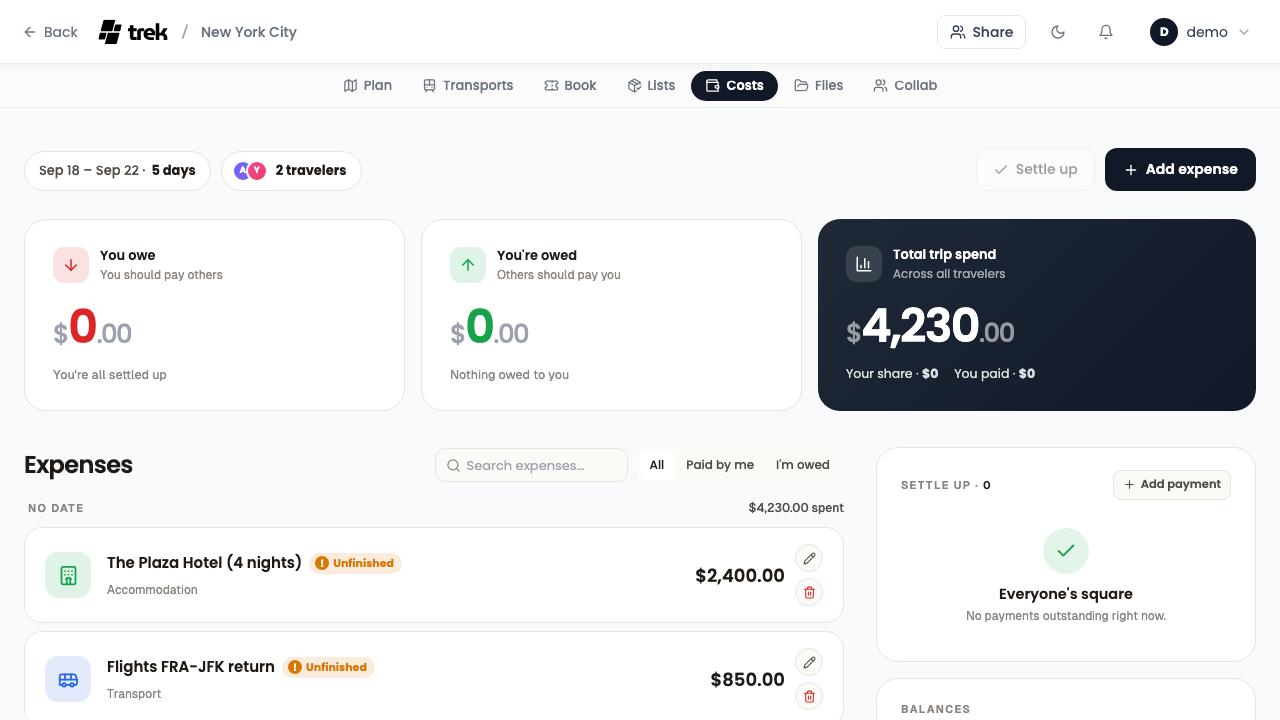This screenshot has width=1280, height=720.
Task: Click the Plaza Hotel accommodation icon
Action: [68, 575]
